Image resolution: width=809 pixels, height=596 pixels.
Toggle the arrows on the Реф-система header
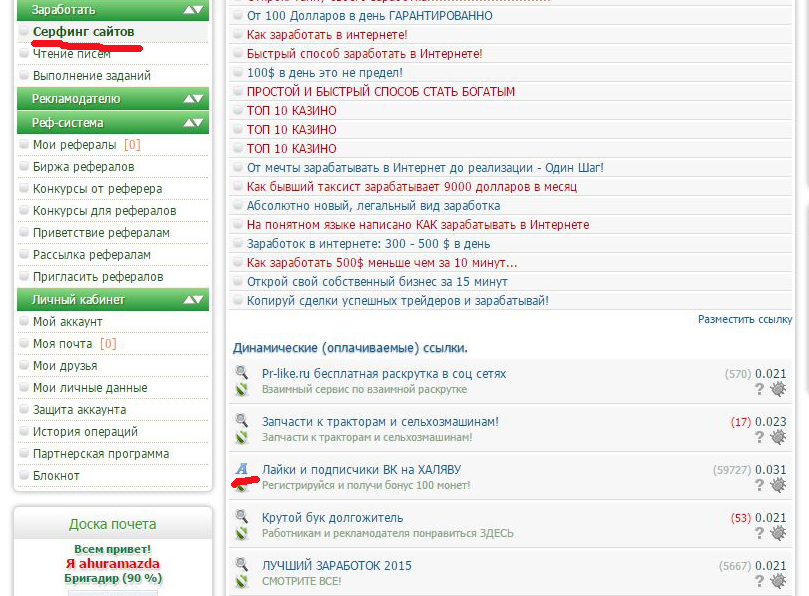point(193,123)
